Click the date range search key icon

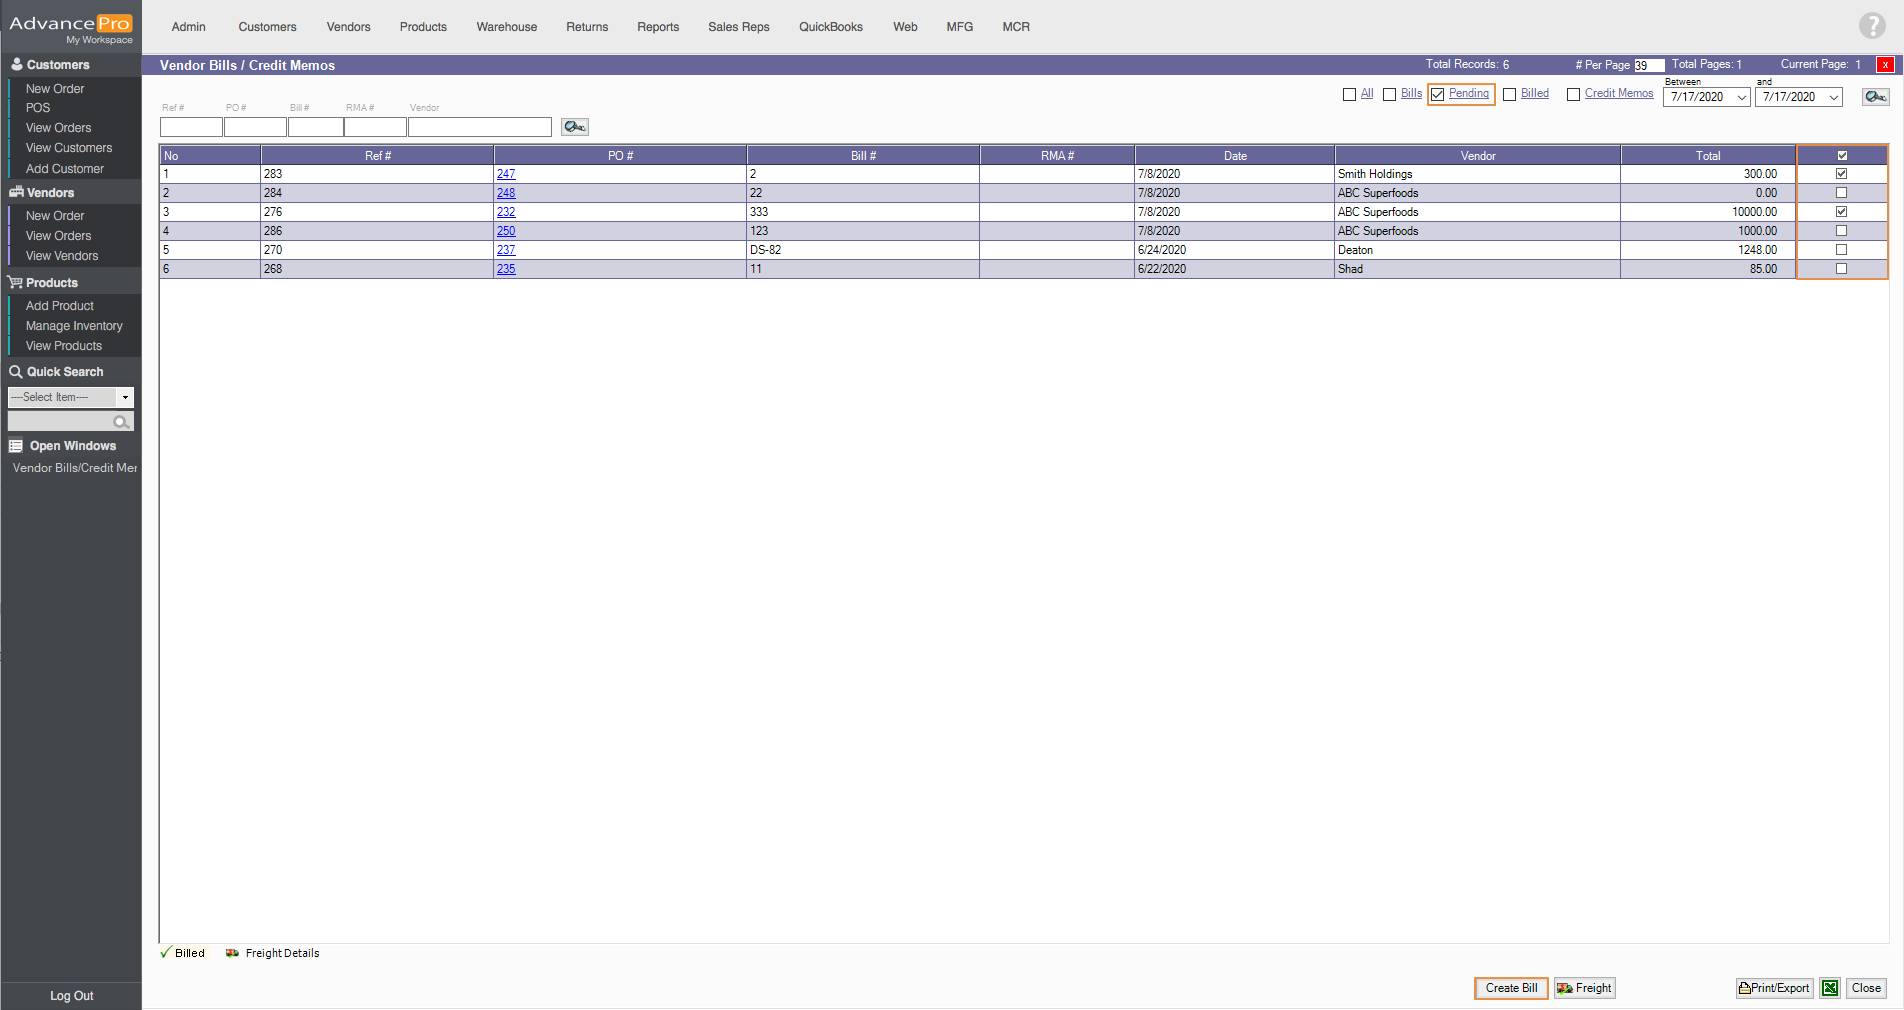[x=1875, y=97]
